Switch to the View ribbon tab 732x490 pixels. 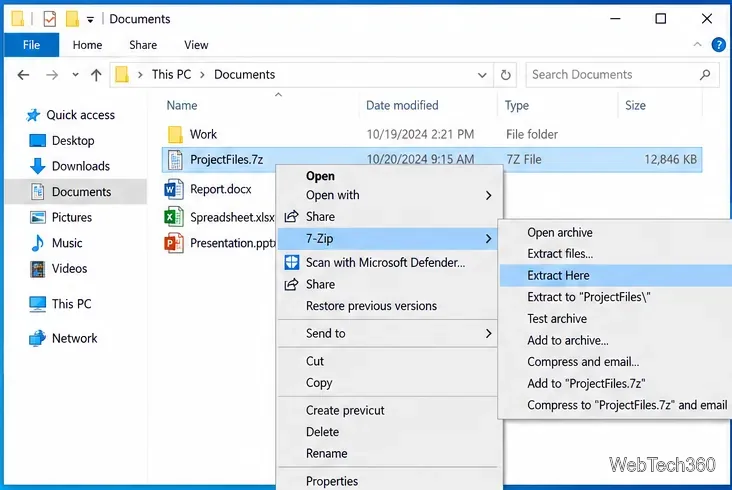coord(196,45)
